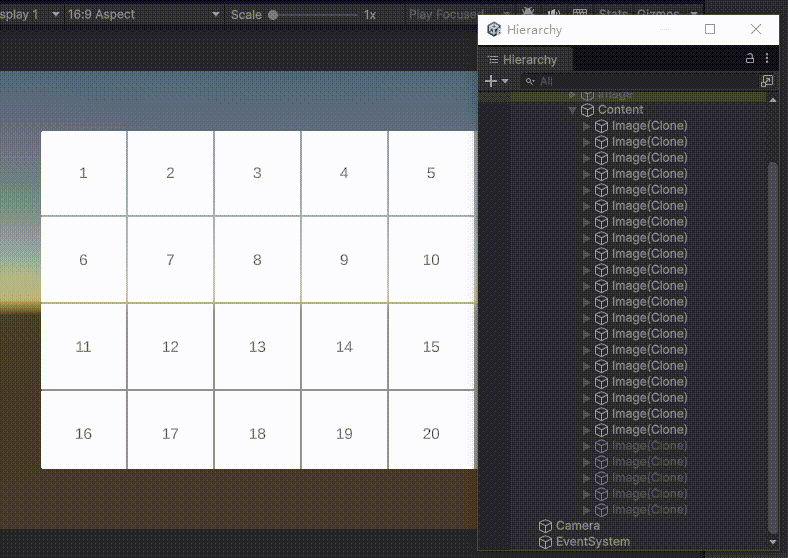Open the create dropdown arrow next to plus
This screenshot has height=558, width=788.
(x=505, y=81)
